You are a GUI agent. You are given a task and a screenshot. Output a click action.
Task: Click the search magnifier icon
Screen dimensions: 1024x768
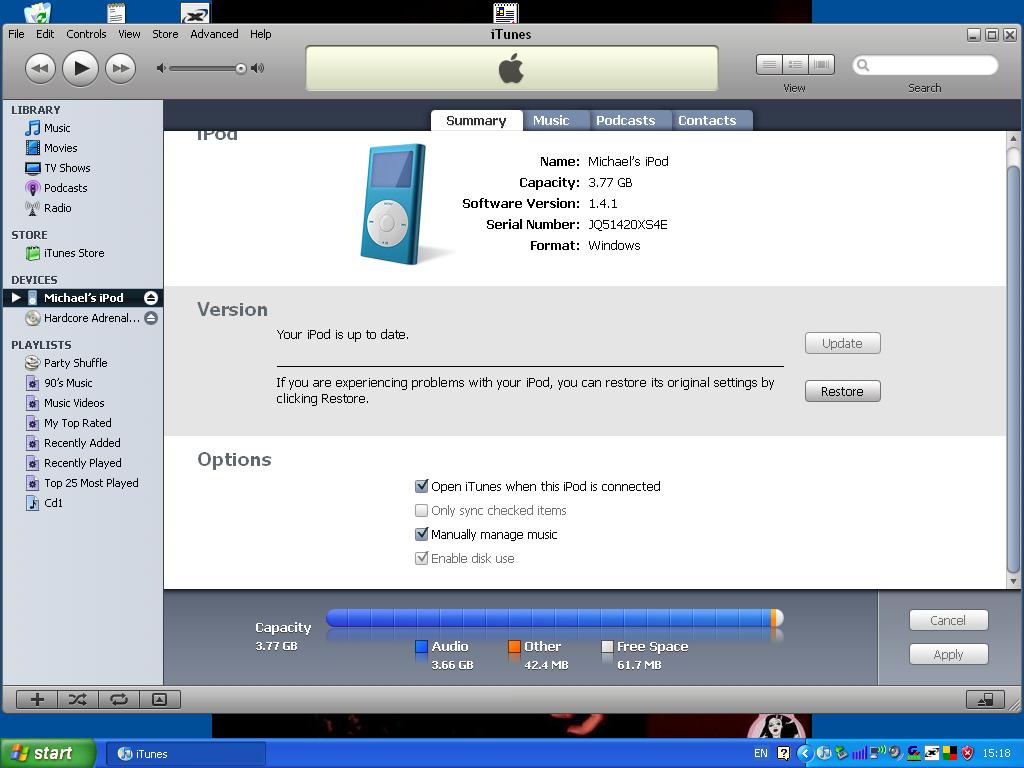[863, 65]
